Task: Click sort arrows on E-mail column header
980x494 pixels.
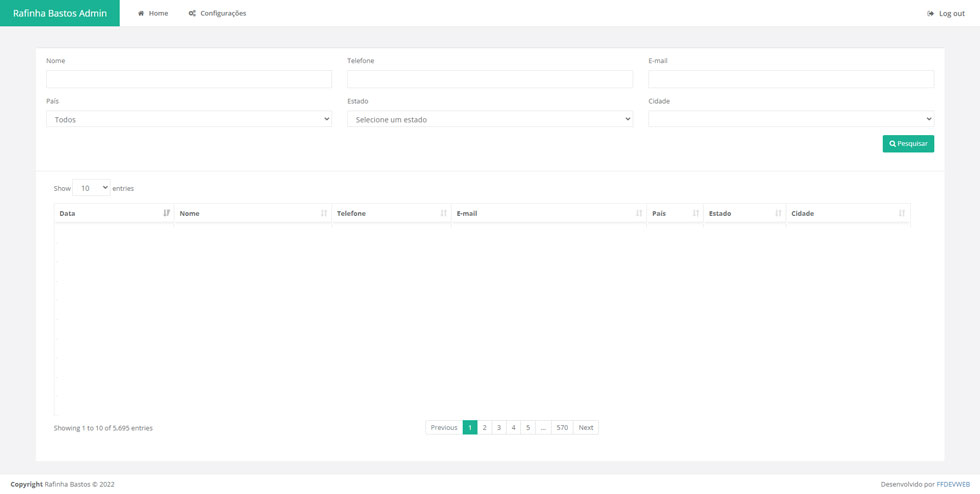Action: [x=639, y=213]
